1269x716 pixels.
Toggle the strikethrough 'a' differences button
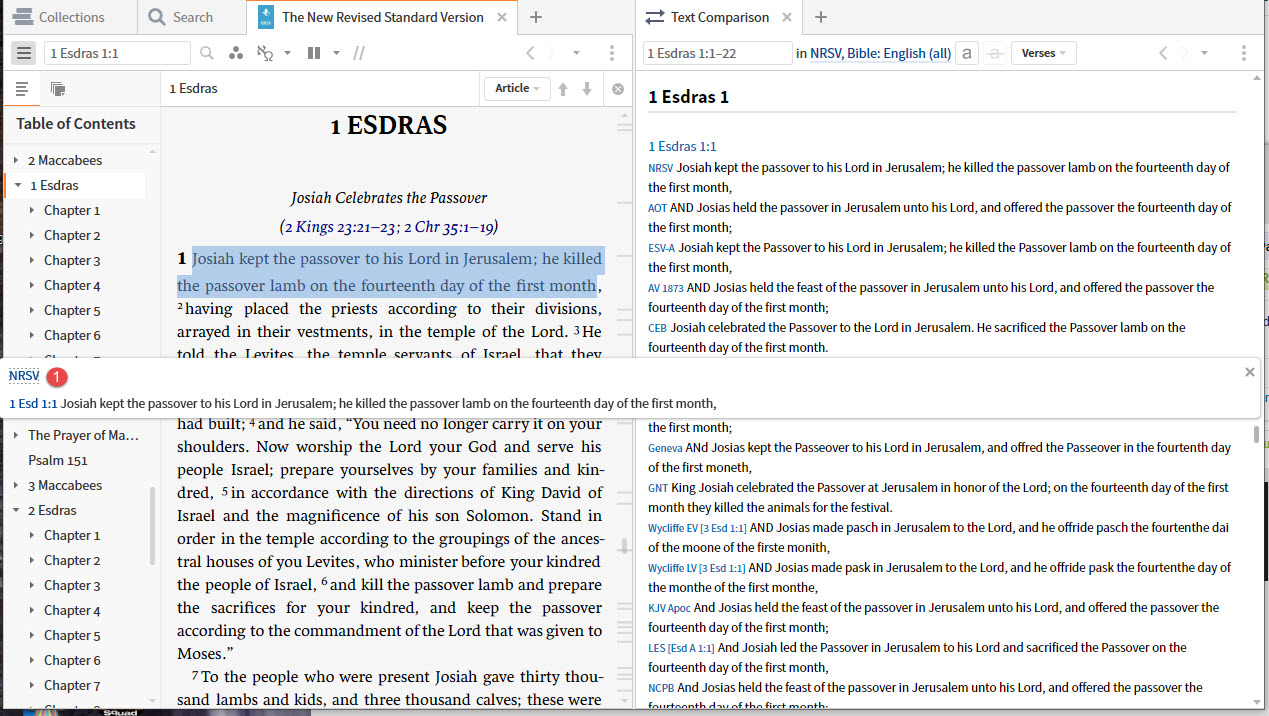tap(994, 53)
